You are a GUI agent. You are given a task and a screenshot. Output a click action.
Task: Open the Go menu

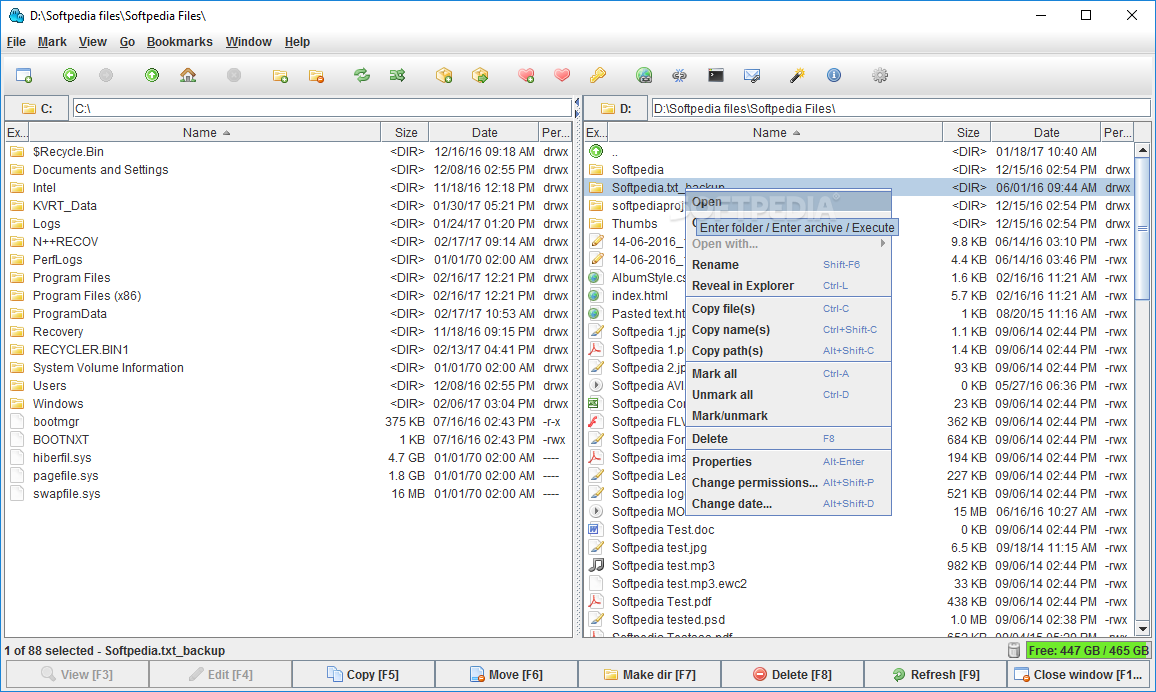pos(128,42)
